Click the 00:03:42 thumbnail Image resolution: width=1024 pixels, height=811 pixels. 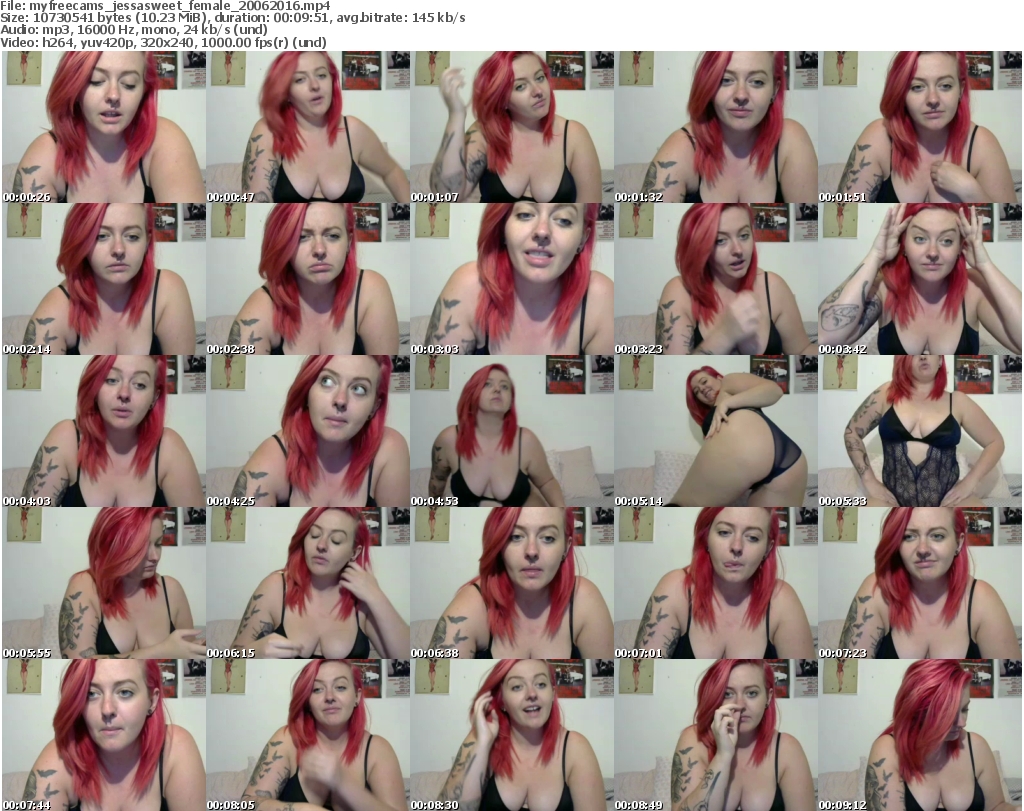coord(920,279)
